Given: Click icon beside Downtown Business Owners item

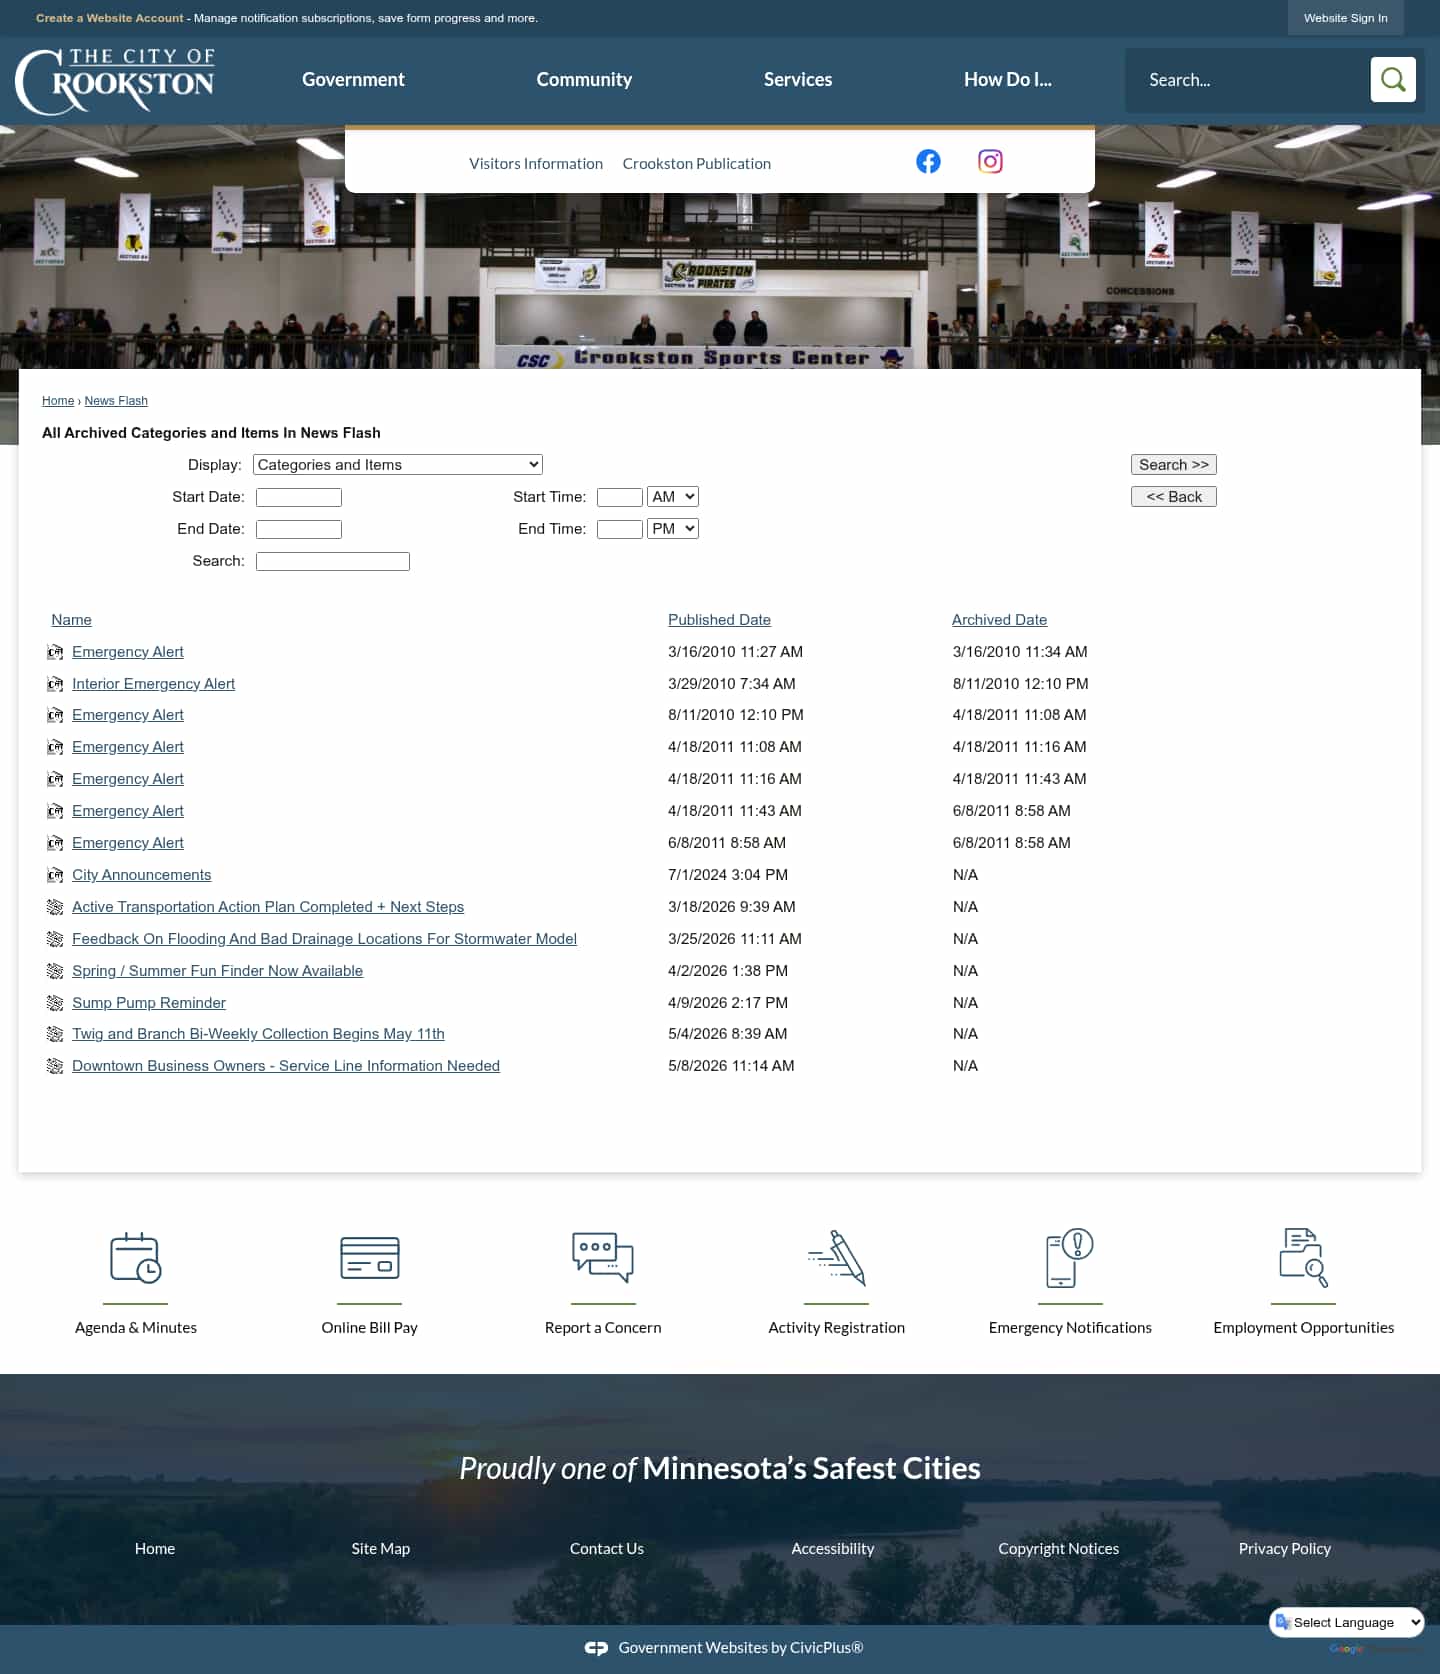Looking at the screenshot, I should pos(55,1066).
